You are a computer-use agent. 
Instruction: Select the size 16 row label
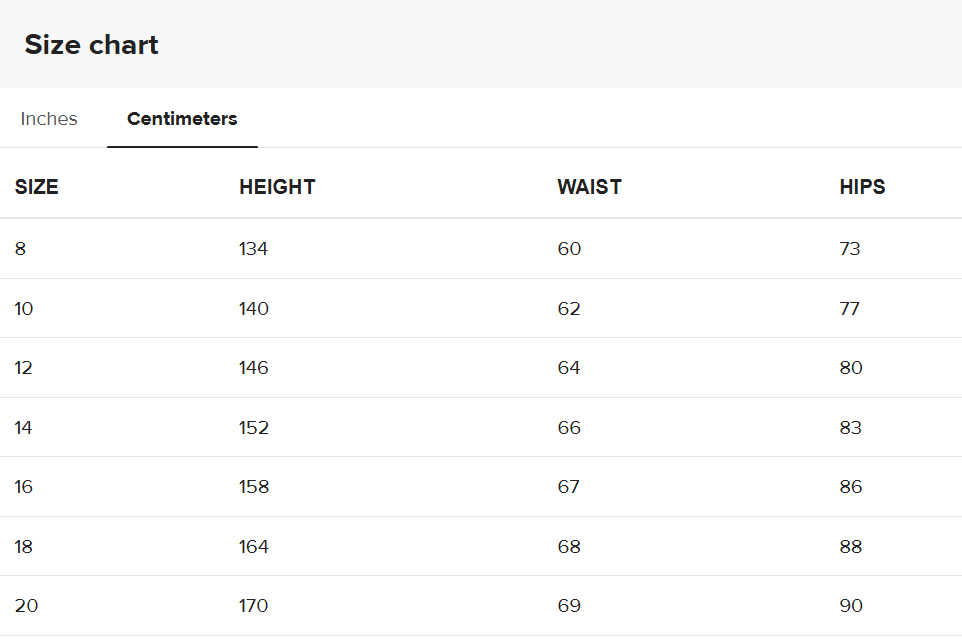click(24, 487)
